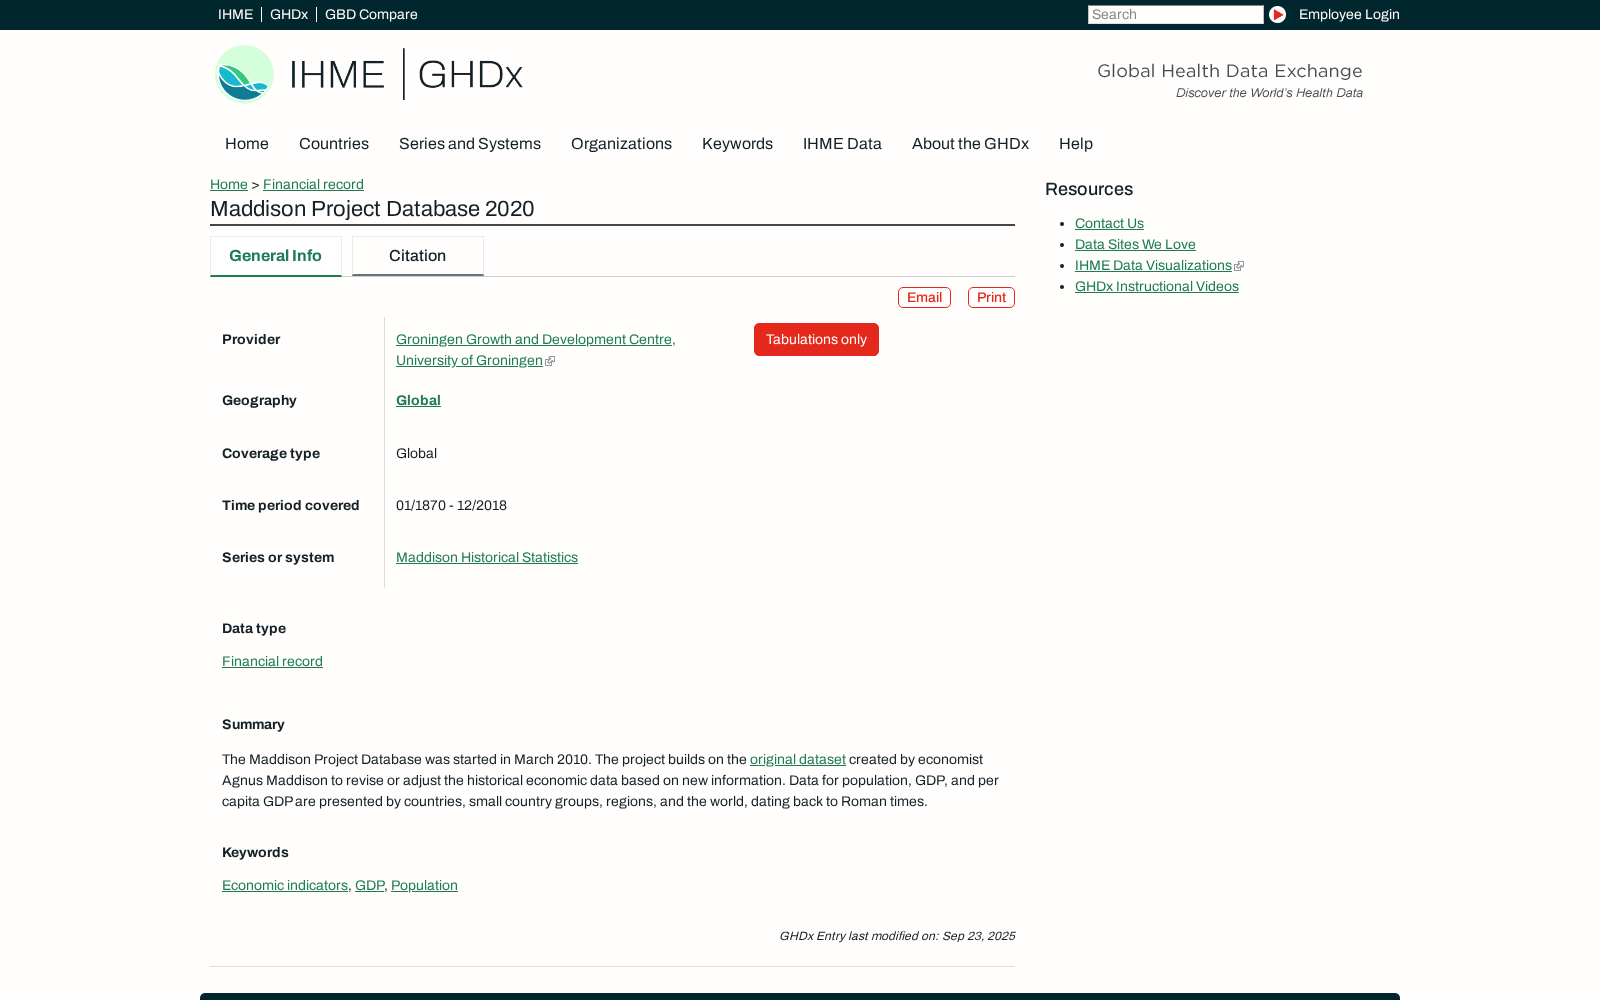
Task: Click Financial record breadcrumb link
Action: click(x=313, y=184)
